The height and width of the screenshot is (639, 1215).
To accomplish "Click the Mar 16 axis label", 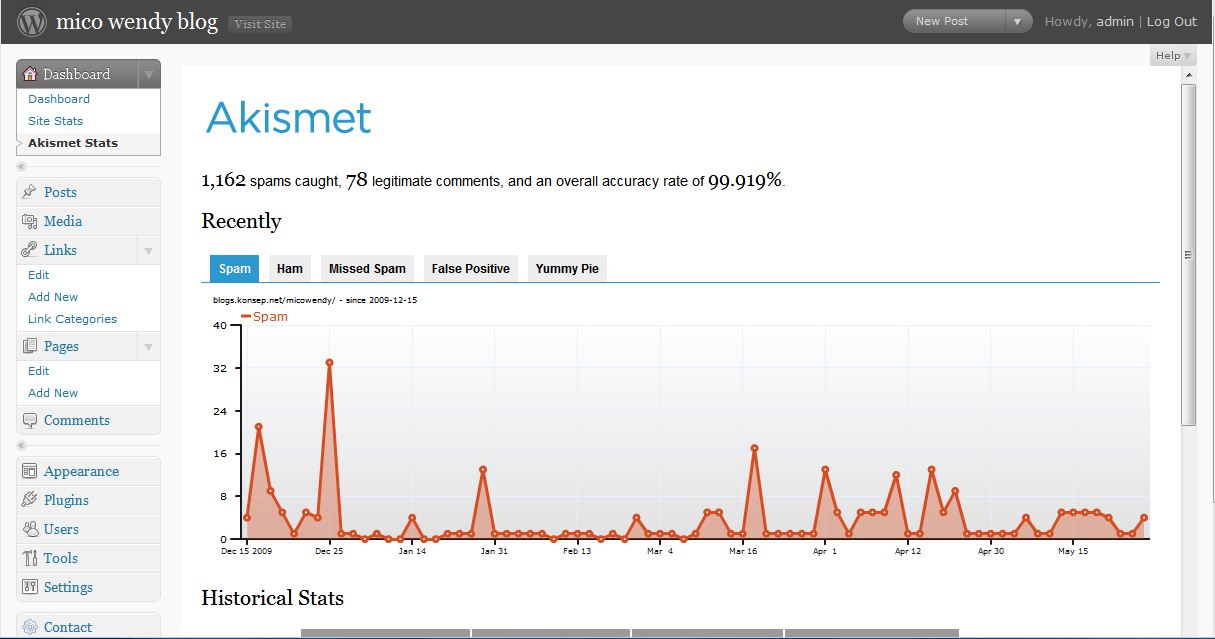I will [743, 550].
